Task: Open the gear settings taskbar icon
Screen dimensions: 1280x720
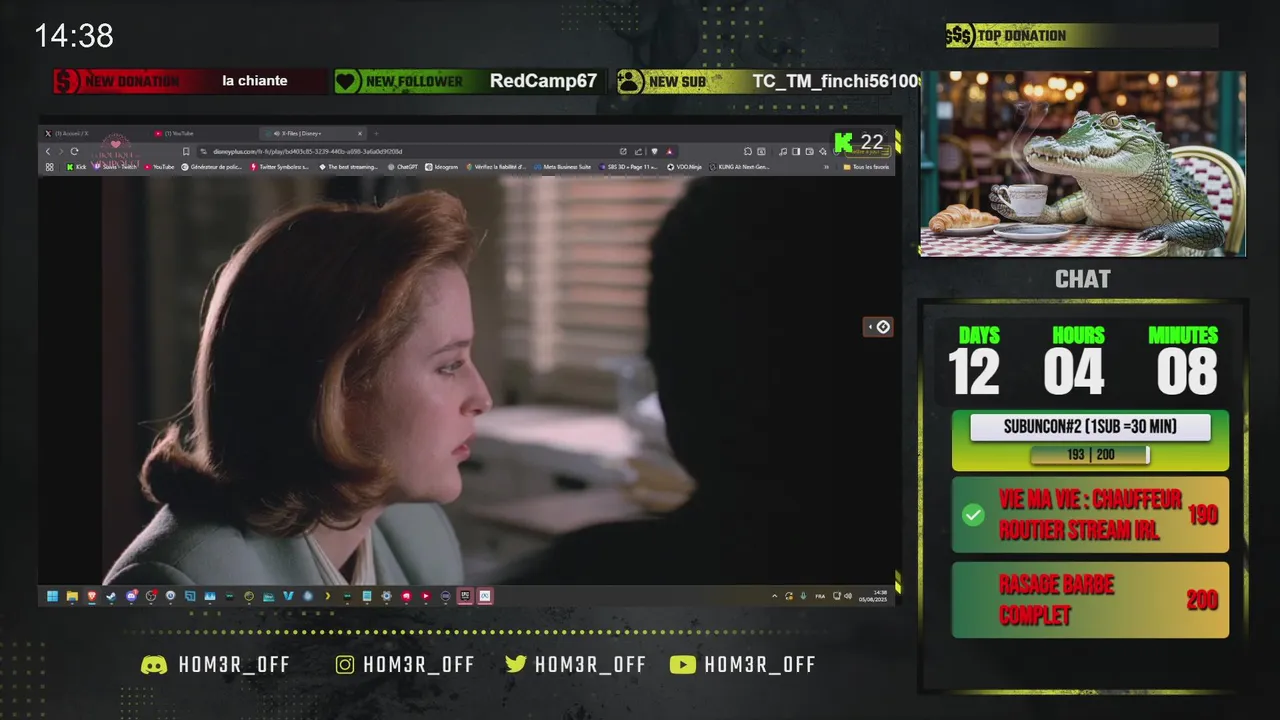Action: tap(386, 596)
